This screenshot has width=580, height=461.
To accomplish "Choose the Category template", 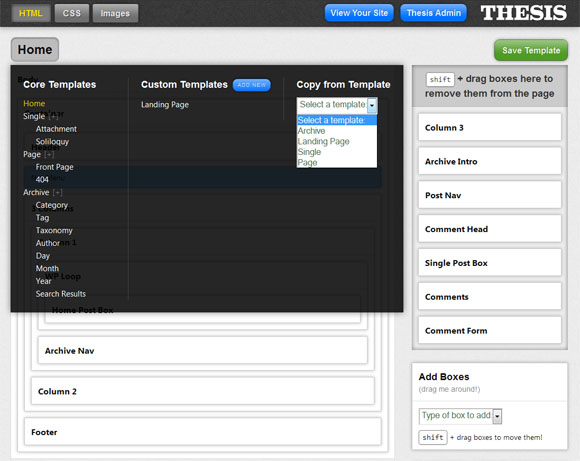I will coord(52,205).
